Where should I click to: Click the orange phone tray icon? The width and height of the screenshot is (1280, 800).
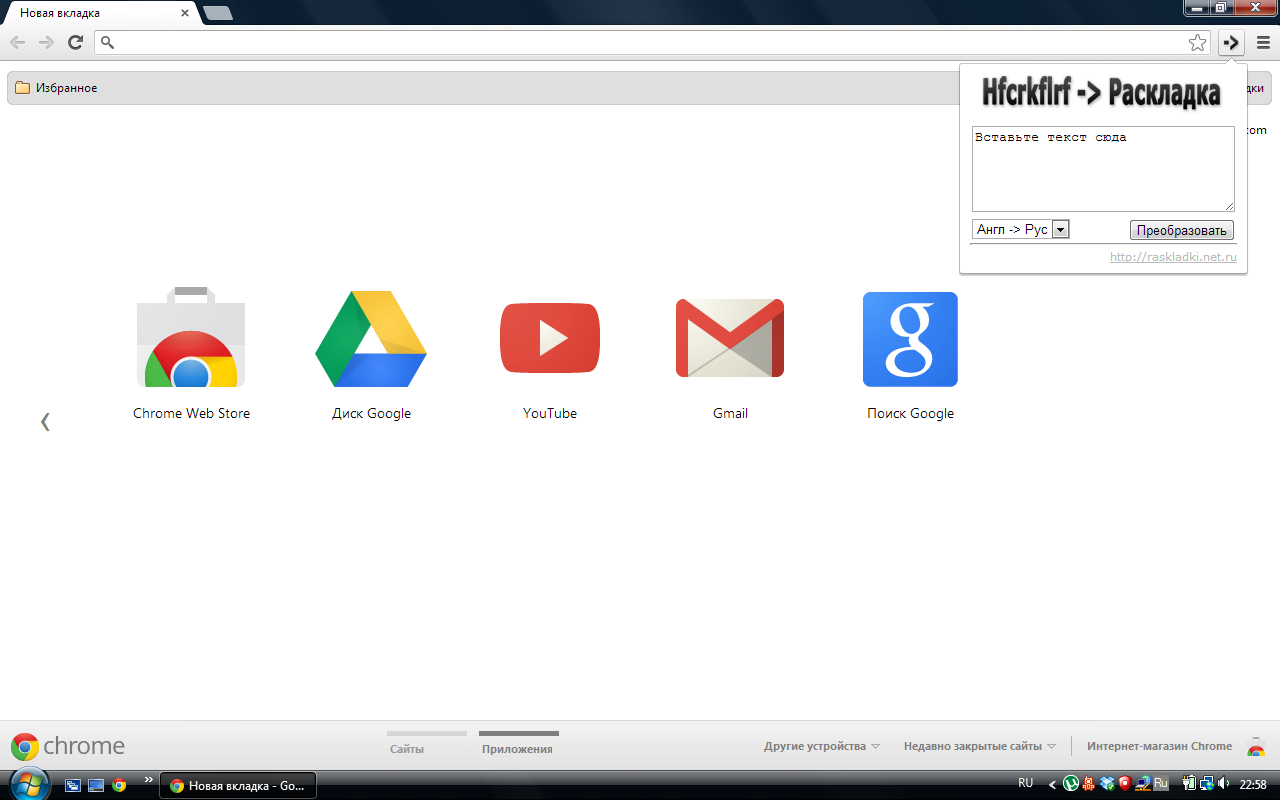(1088, 783)
